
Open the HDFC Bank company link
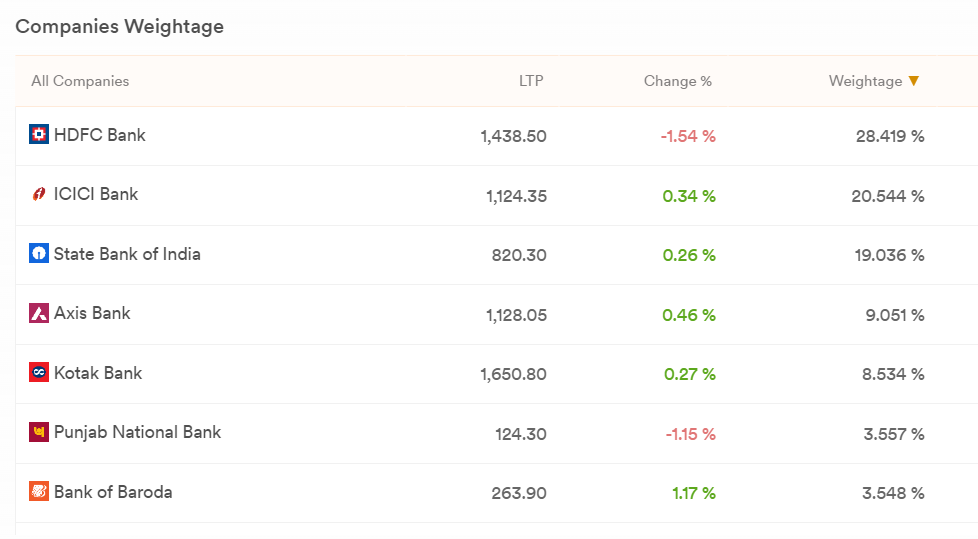99,135
